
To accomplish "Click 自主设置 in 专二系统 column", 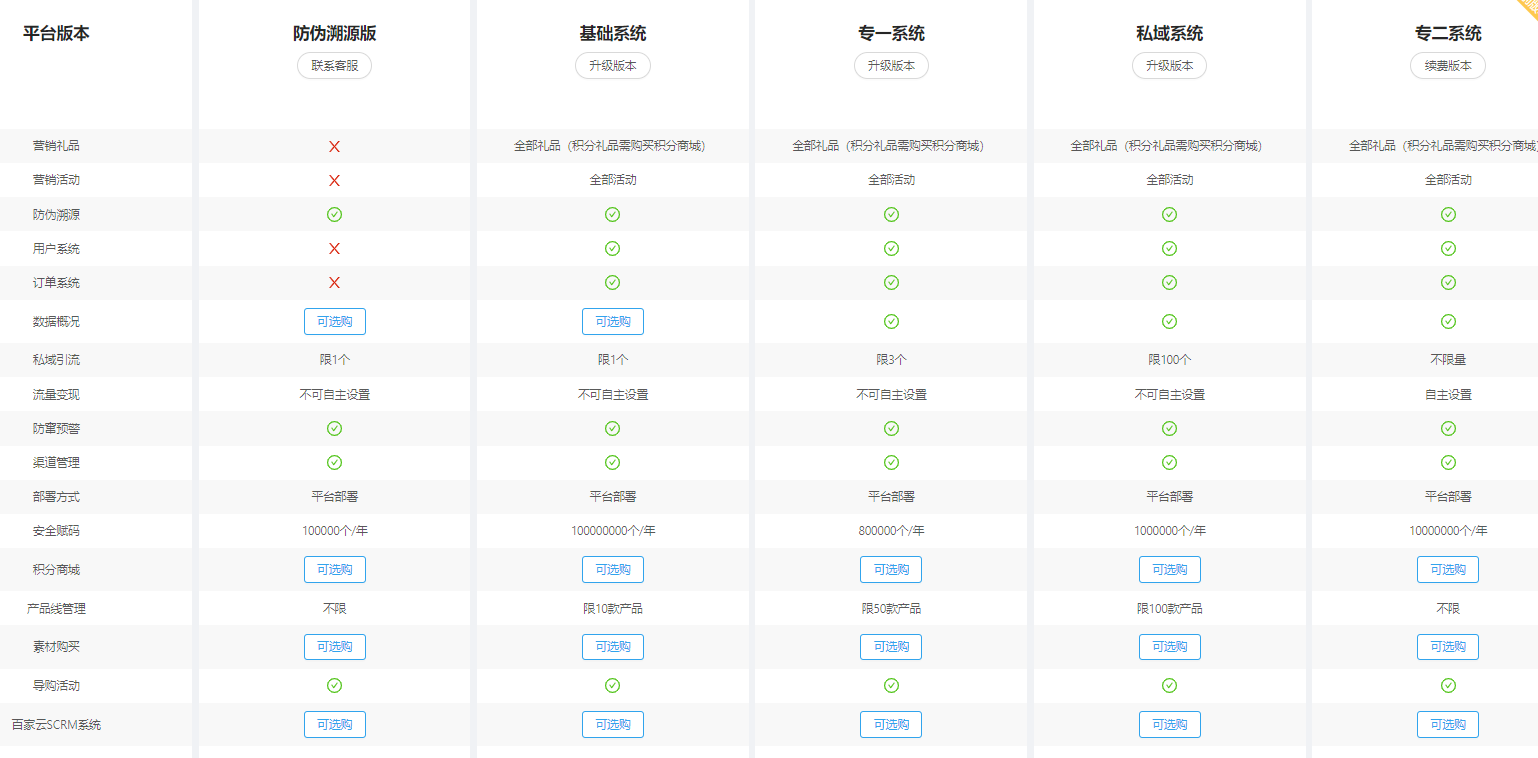I will [1448, 394].
